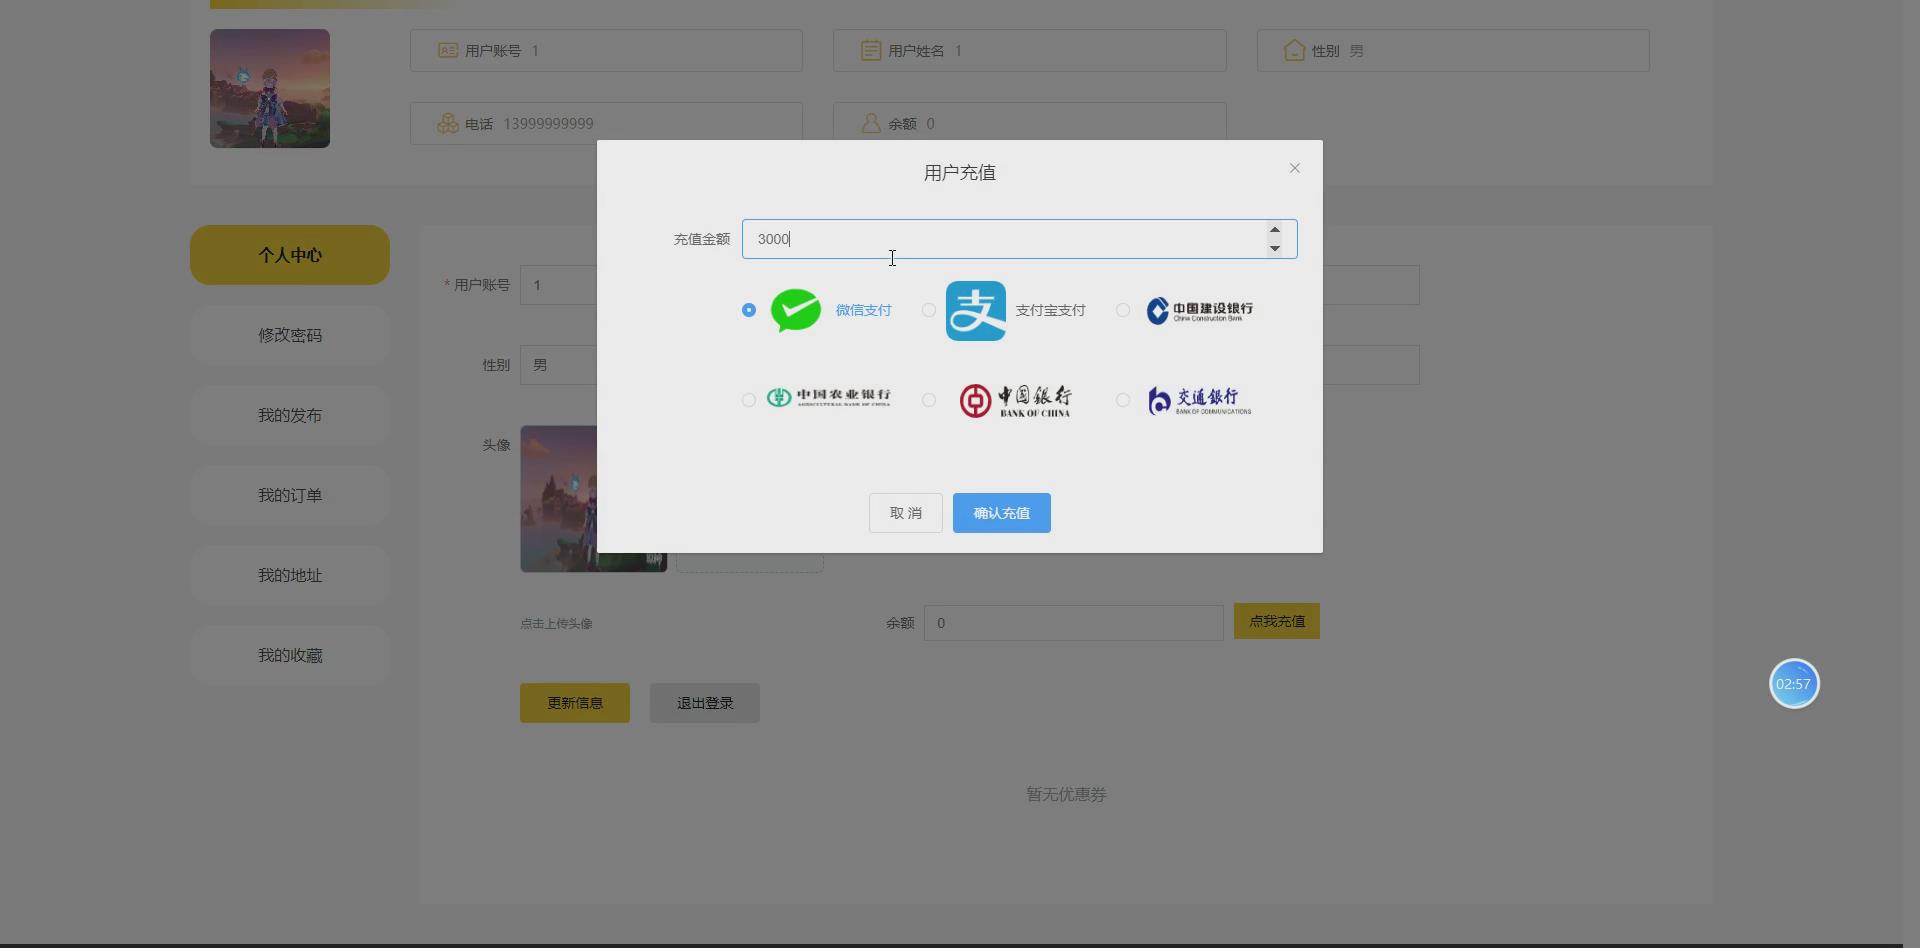
Task: Click the phone number 13999999999
Action: coord(548,123)
